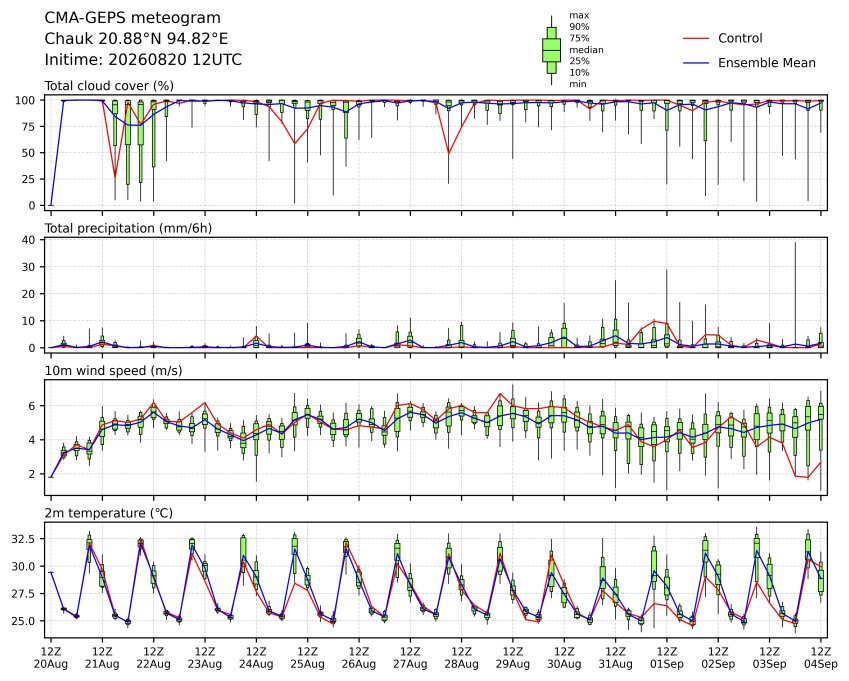Click the Chauk location coordinates text

click(136, 39)
